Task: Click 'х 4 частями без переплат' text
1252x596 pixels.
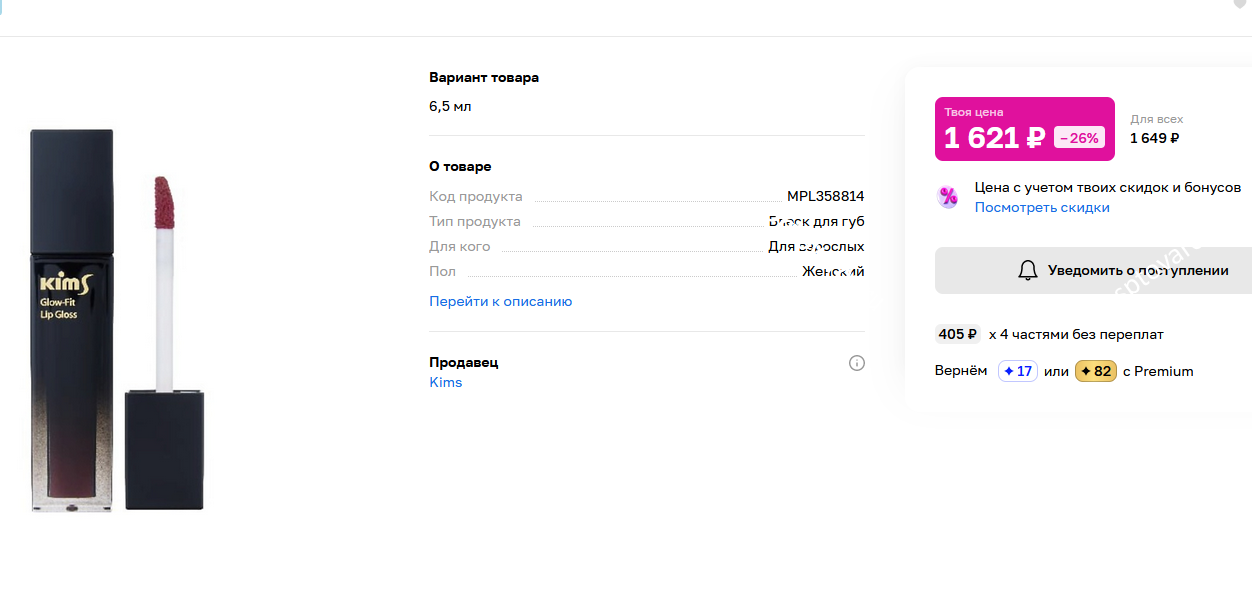Action: click(1076, 335)
